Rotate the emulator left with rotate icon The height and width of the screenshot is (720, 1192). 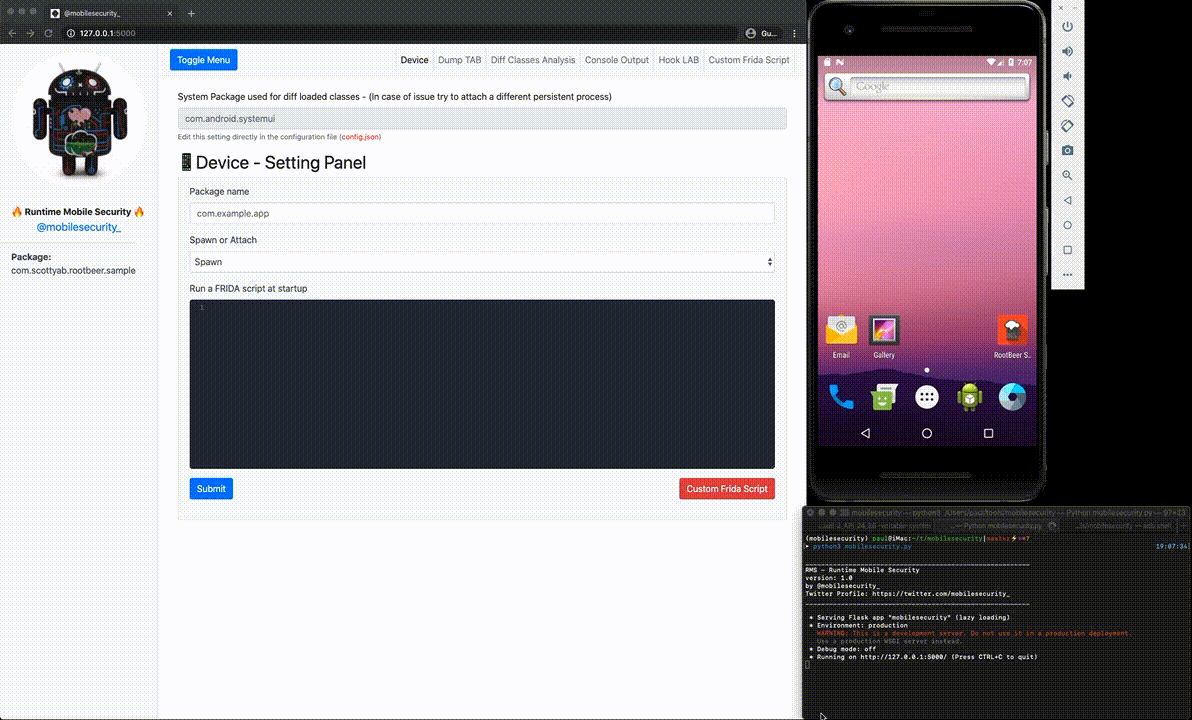1067,100
